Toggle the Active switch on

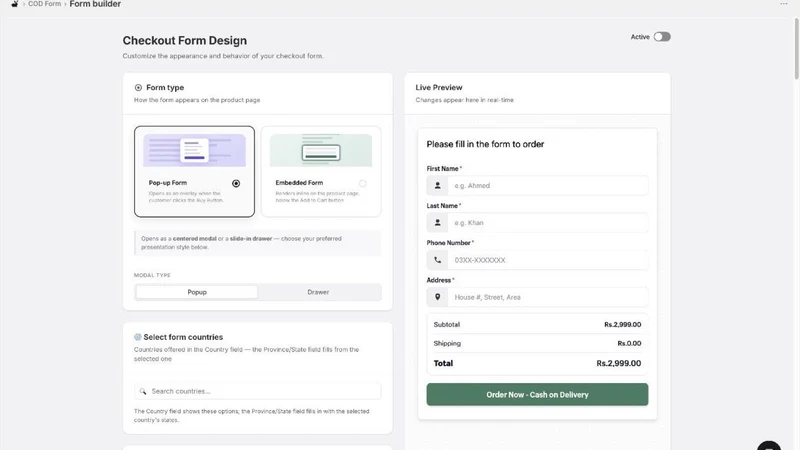click(x=662, y=37)
